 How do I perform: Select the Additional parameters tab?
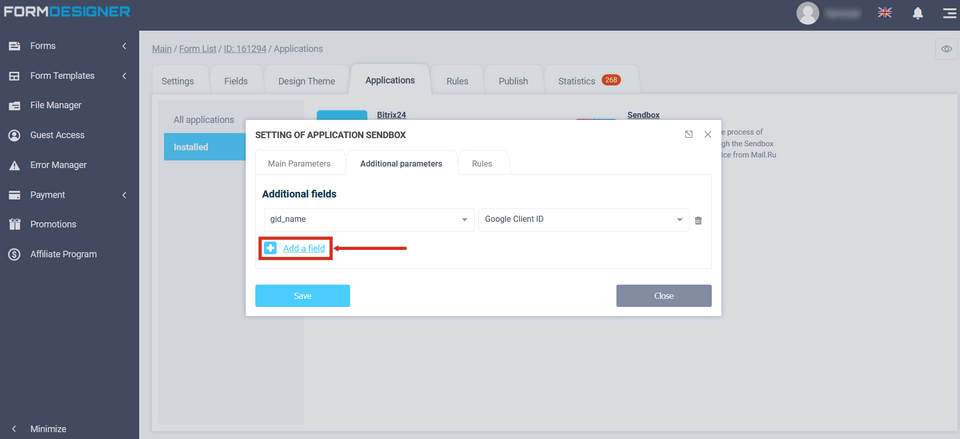(x=401, y=163)
